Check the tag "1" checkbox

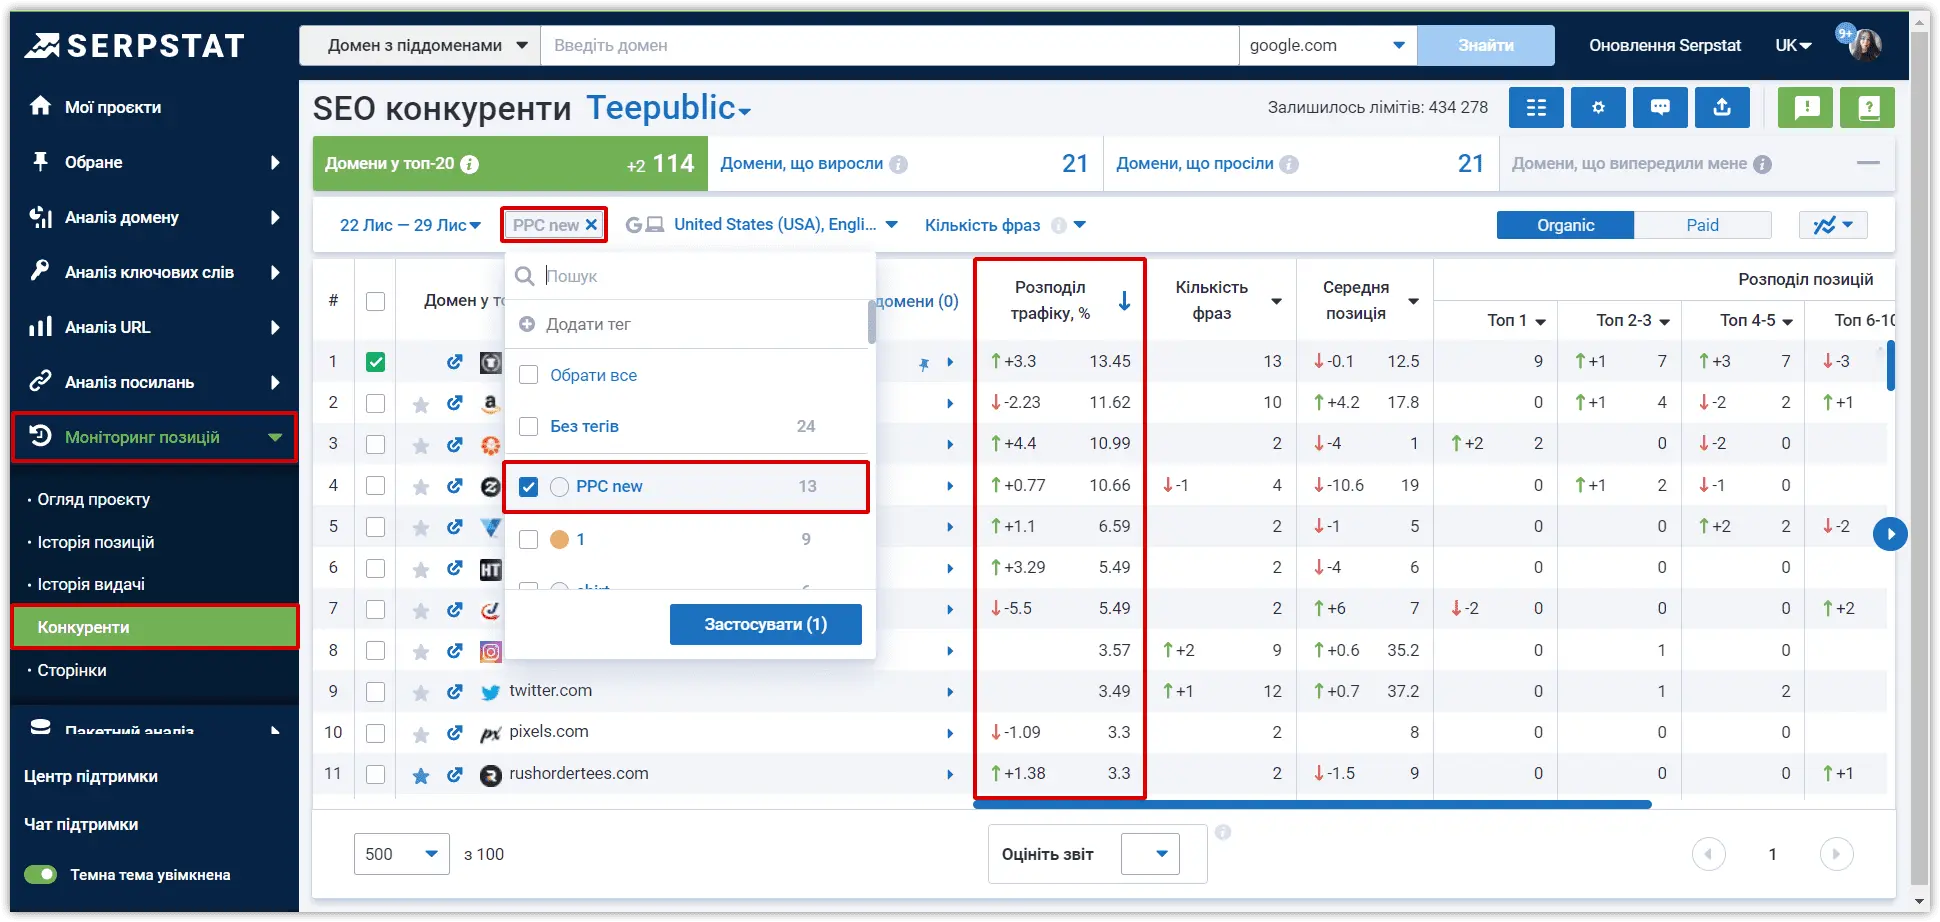[529, 539]
